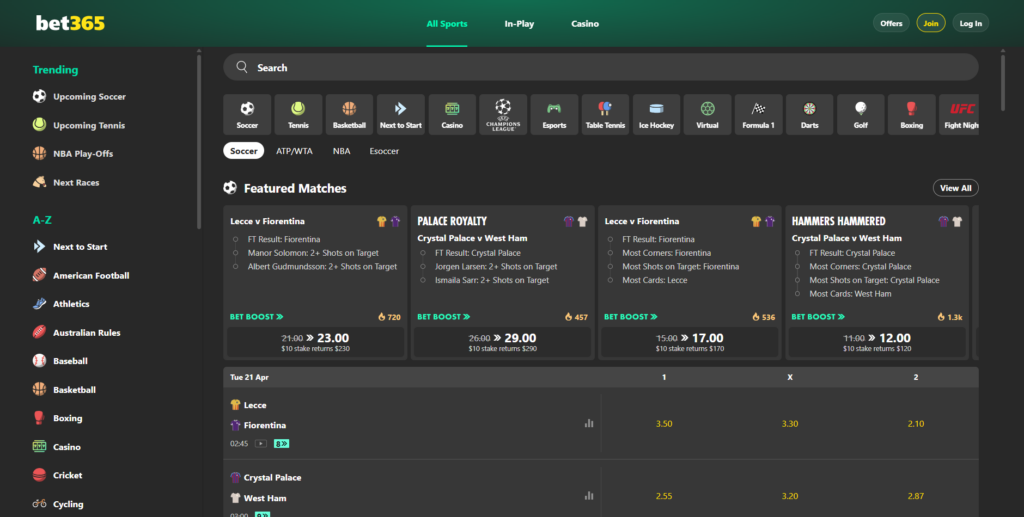The height and width of the screenshot is (517, 1024).
Task: Open the Offers button
Action: [x=891, y=23]
